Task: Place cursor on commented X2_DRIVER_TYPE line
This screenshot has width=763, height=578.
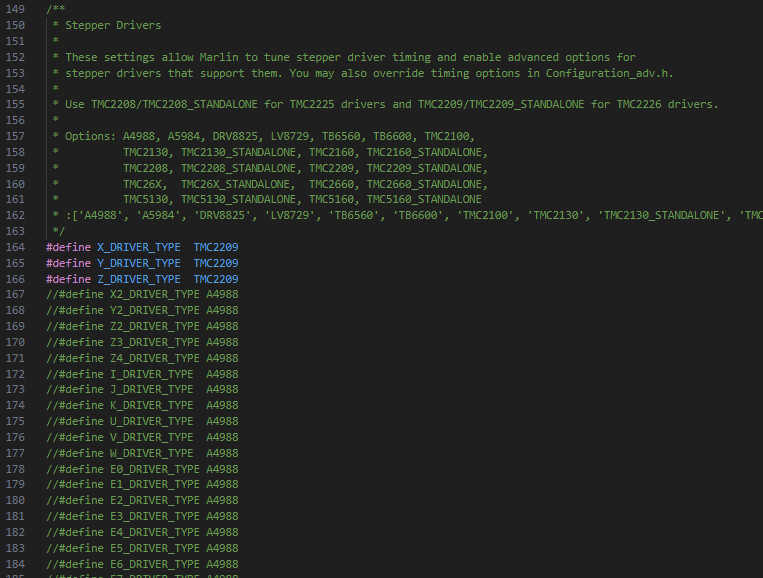Action: 142,294
